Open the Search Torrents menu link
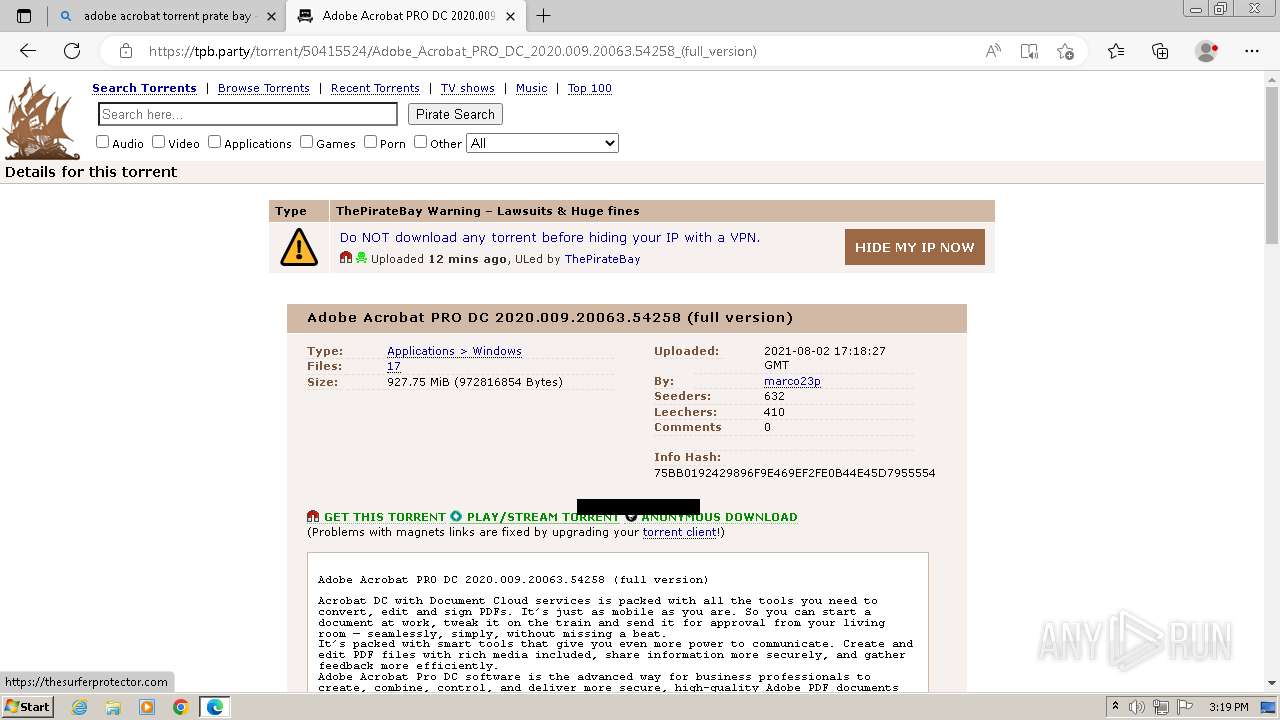This screenshot has width=1280, height=720. coord(144,88)
